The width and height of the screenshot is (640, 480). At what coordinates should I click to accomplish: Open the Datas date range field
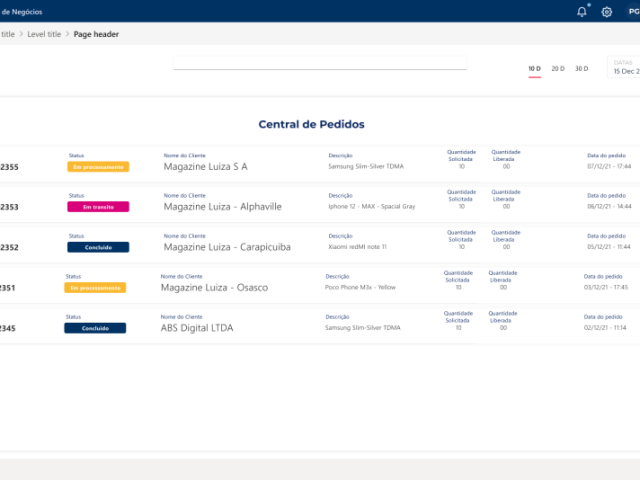[x=624, y=67]
